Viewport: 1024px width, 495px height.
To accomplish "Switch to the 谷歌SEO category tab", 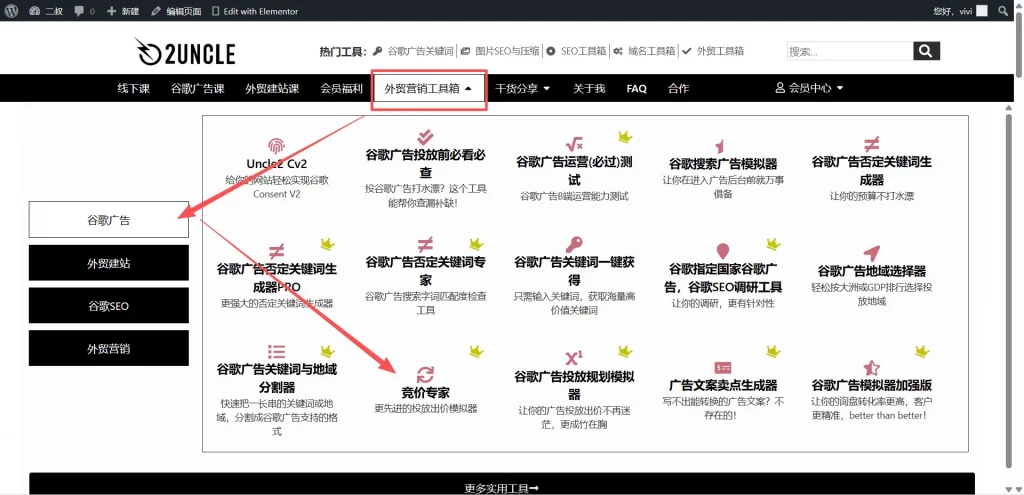I will click(108, 306).
